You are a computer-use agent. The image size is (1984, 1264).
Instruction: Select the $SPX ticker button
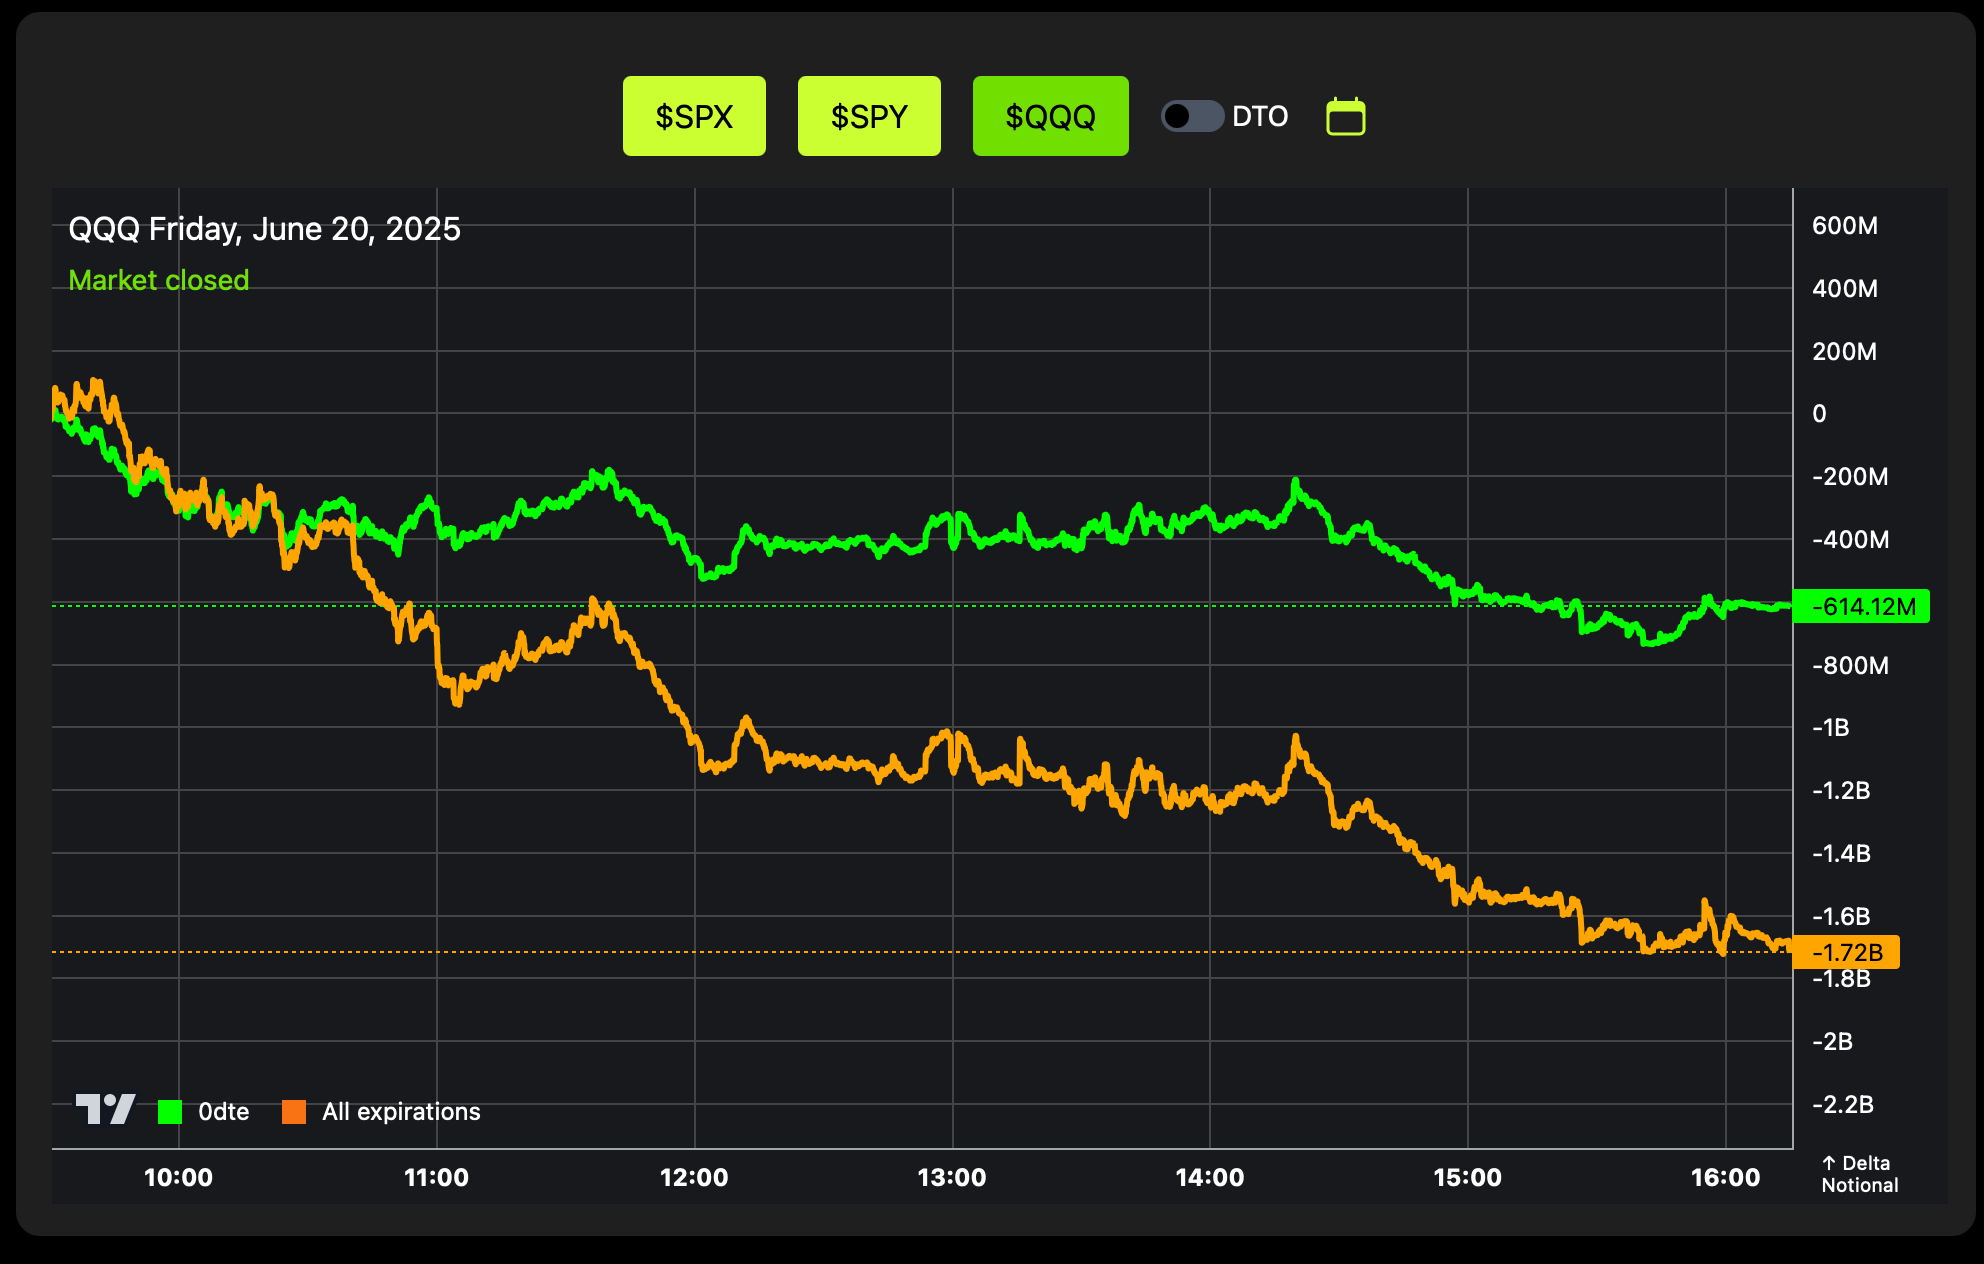694,116
